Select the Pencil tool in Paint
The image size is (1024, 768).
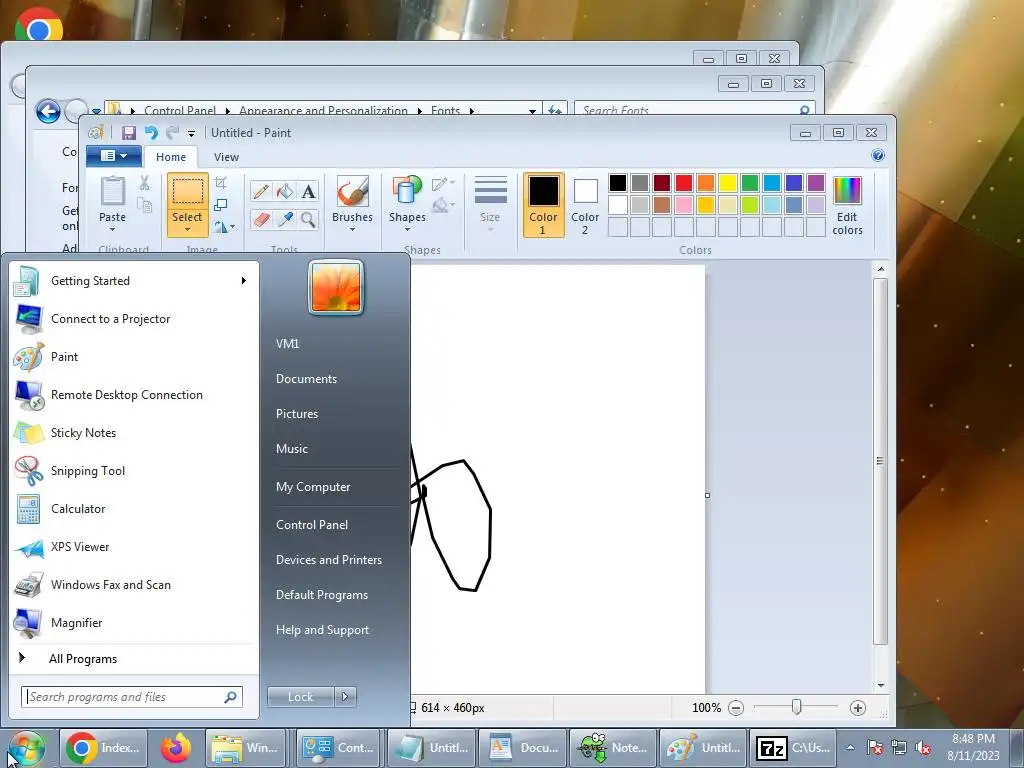tap(261, 191)
